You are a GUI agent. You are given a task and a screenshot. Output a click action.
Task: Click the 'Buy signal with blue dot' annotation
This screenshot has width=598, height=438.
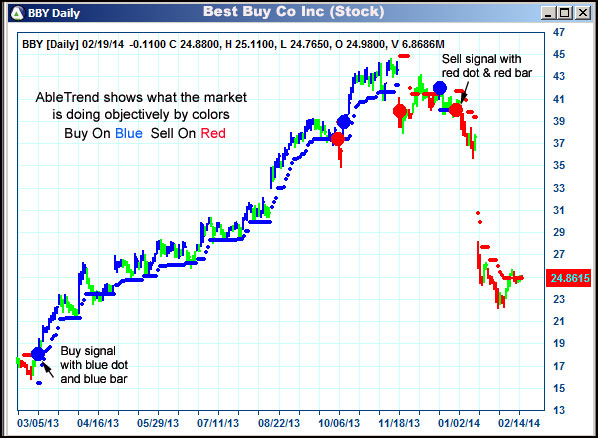pyautogui.click(x=94, y=365)
